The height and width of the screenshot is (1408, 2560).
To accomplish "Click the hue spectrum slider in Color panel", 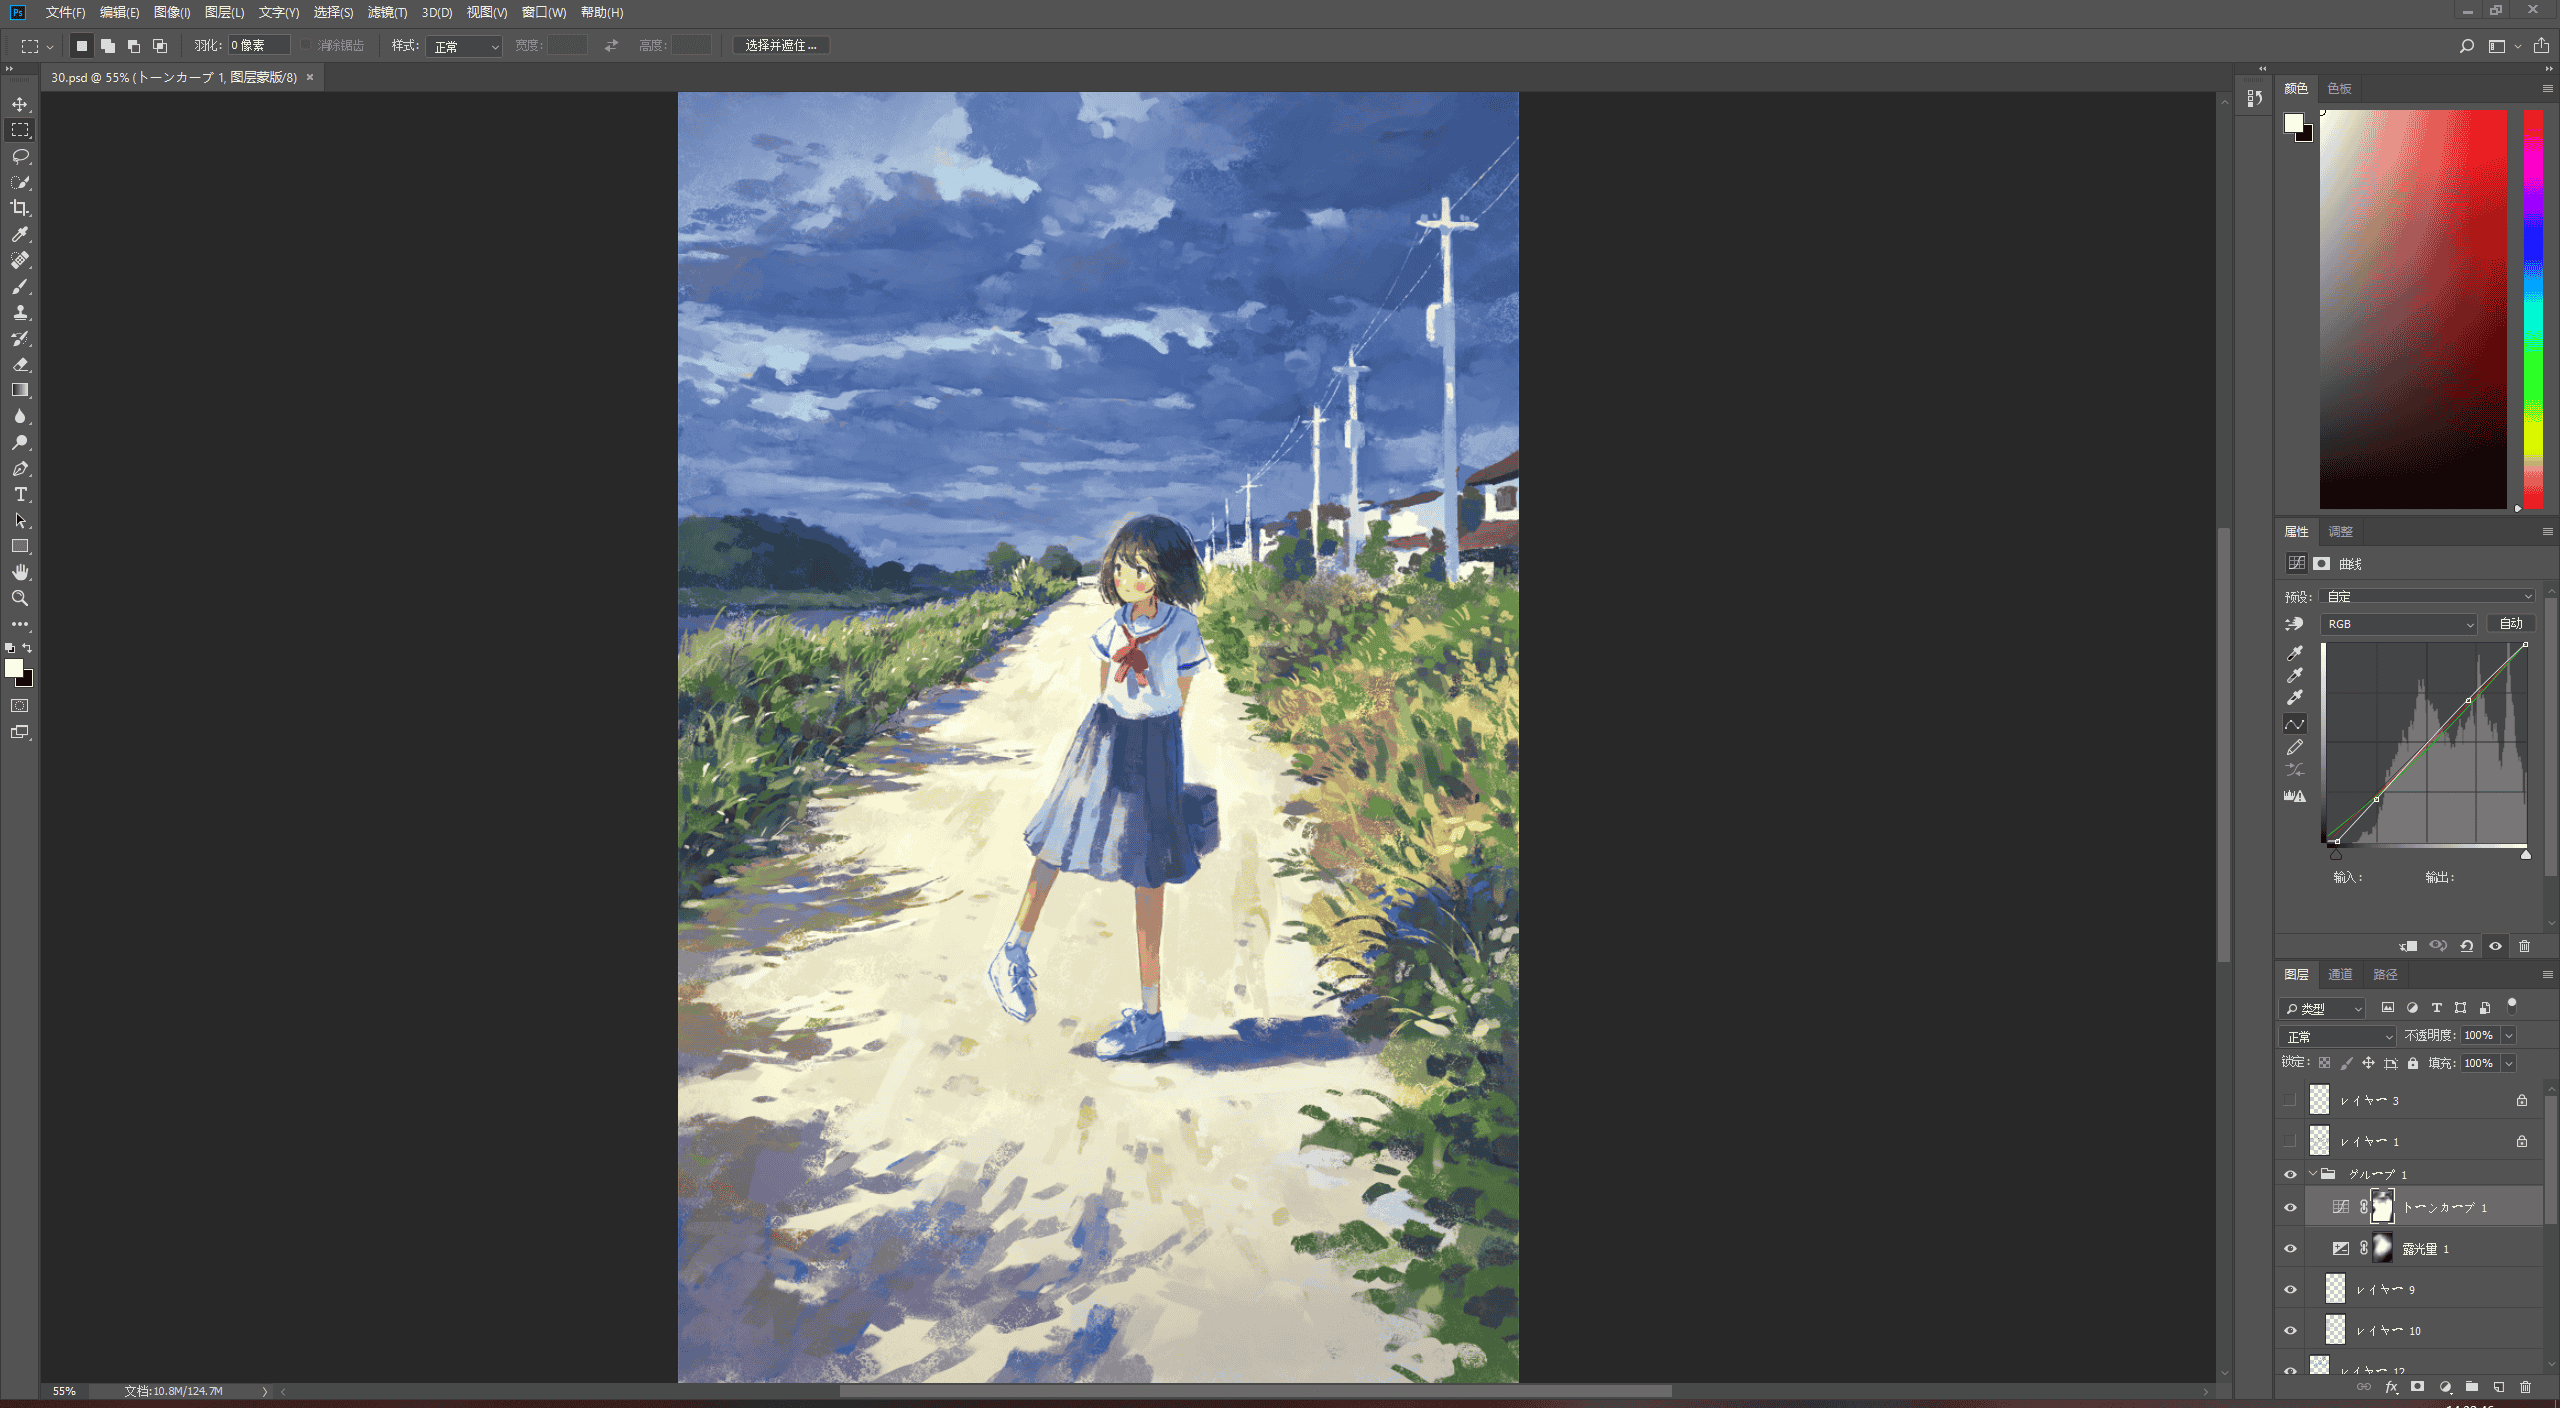I will point(2533,309).
